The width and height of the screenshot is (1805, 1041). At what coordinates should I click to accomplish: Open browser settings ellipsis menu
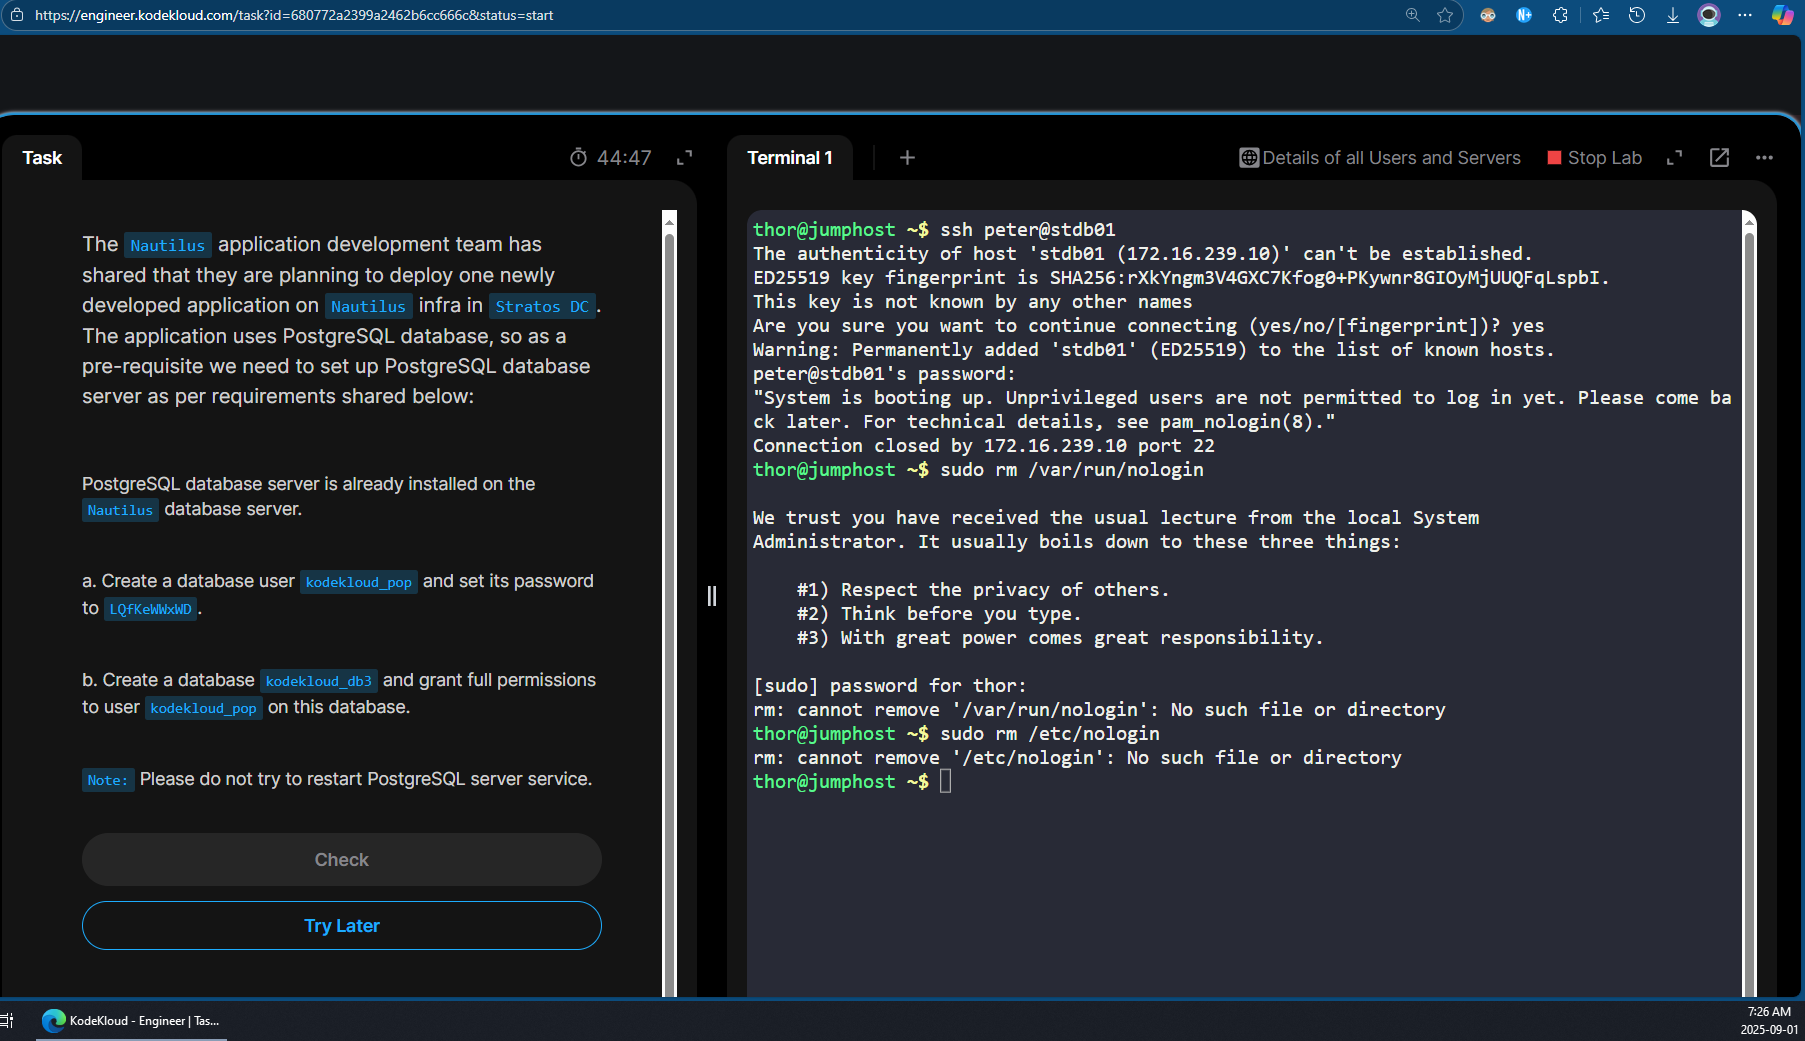(1745, 15)
